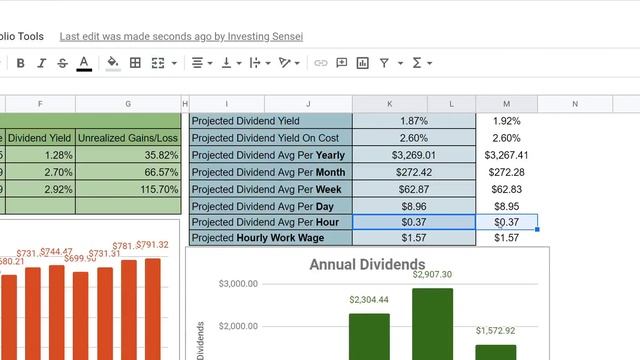Click the text rotation icon
Image resolution: width=640 pixels, height=360 pixels.
click(284, 63)
